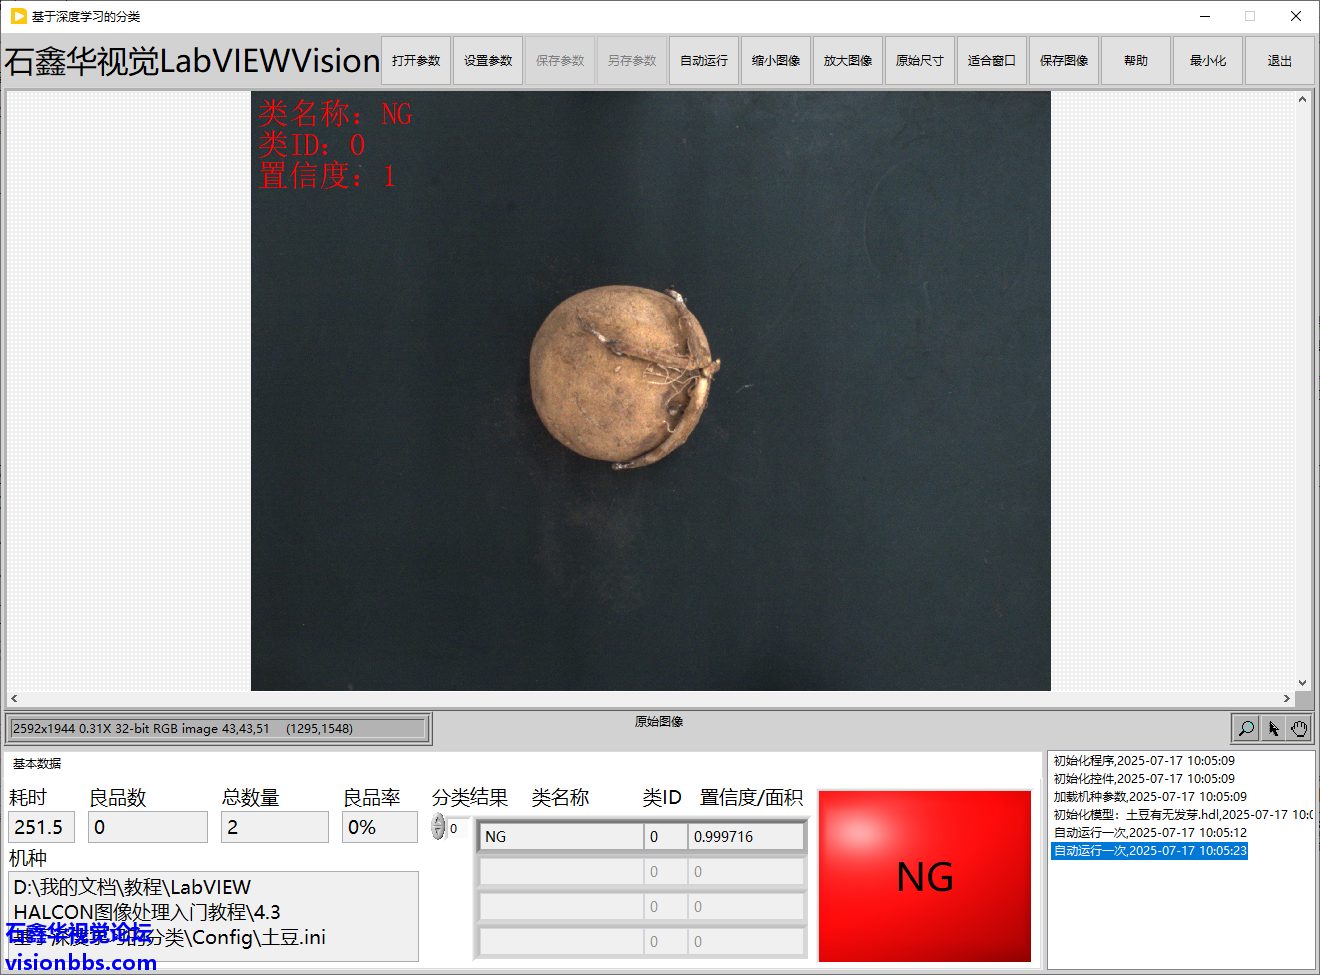Open parameters with 打开参数 button
Screen dimensions: 1320x975
click(416, 61)
